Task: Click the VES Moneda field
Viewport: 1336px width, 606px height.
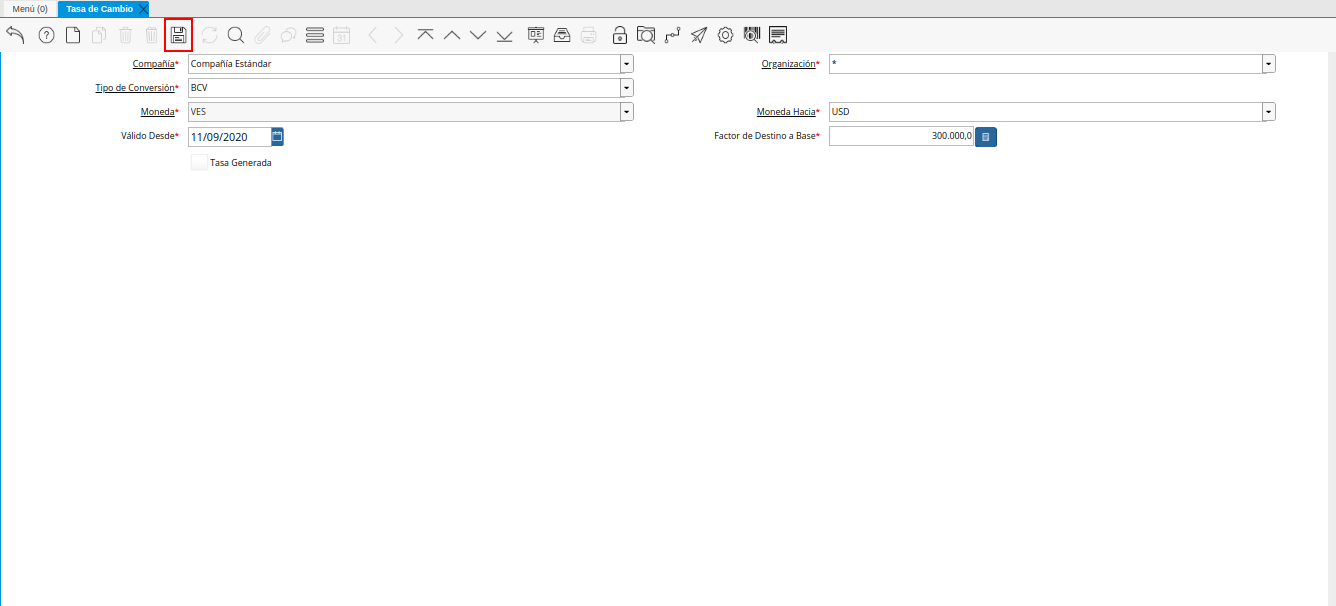Action: coord(404,112)
